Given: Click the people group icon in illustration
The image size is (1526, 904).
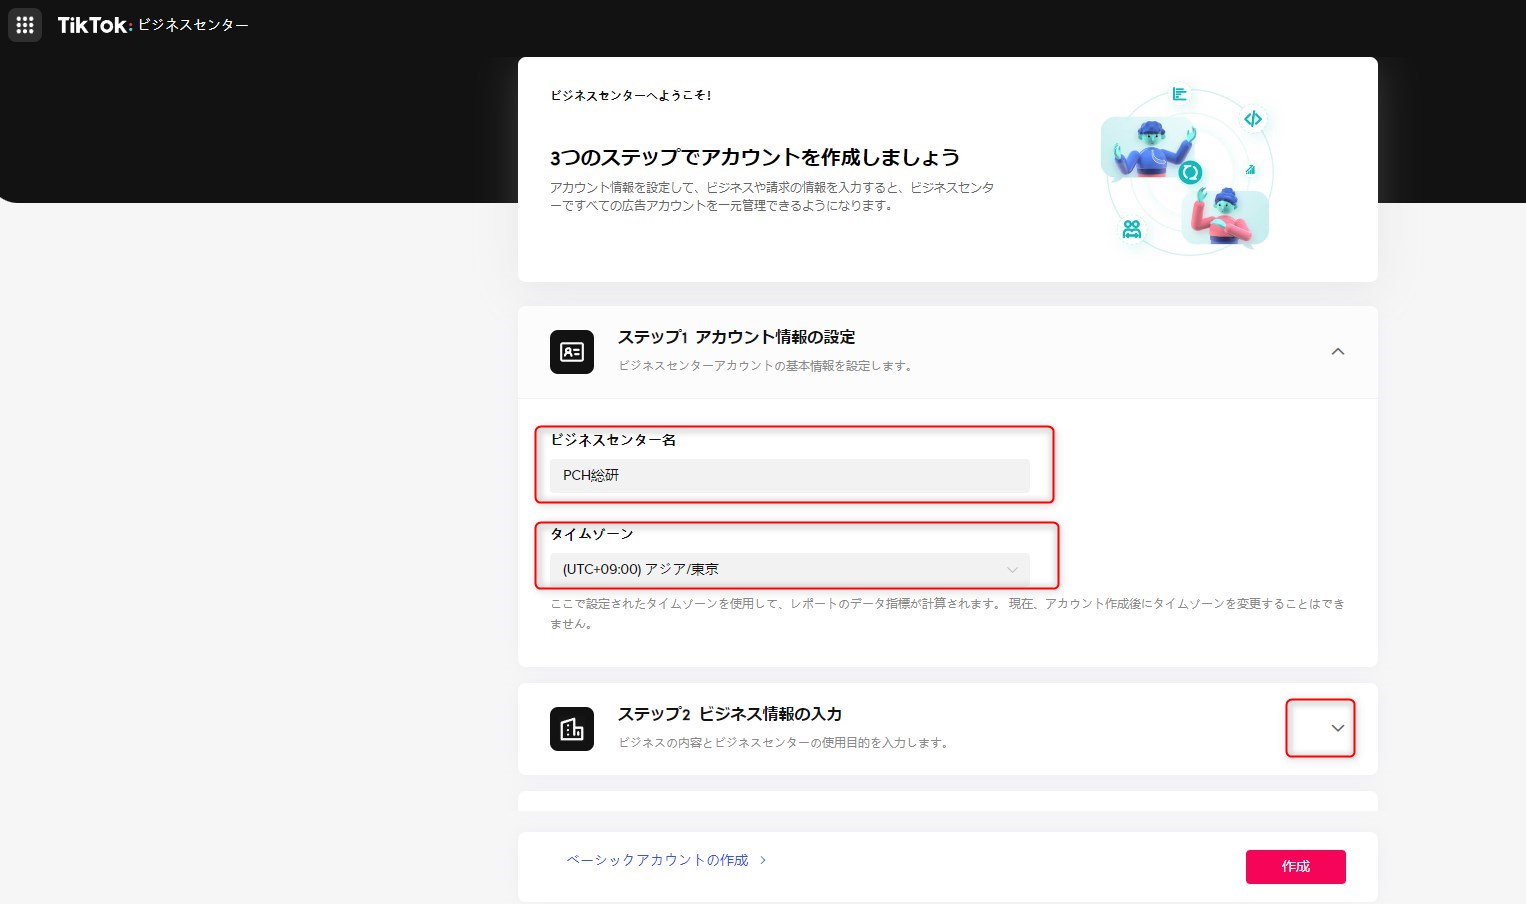Looking at the screenshot, I should (1132, 230).
